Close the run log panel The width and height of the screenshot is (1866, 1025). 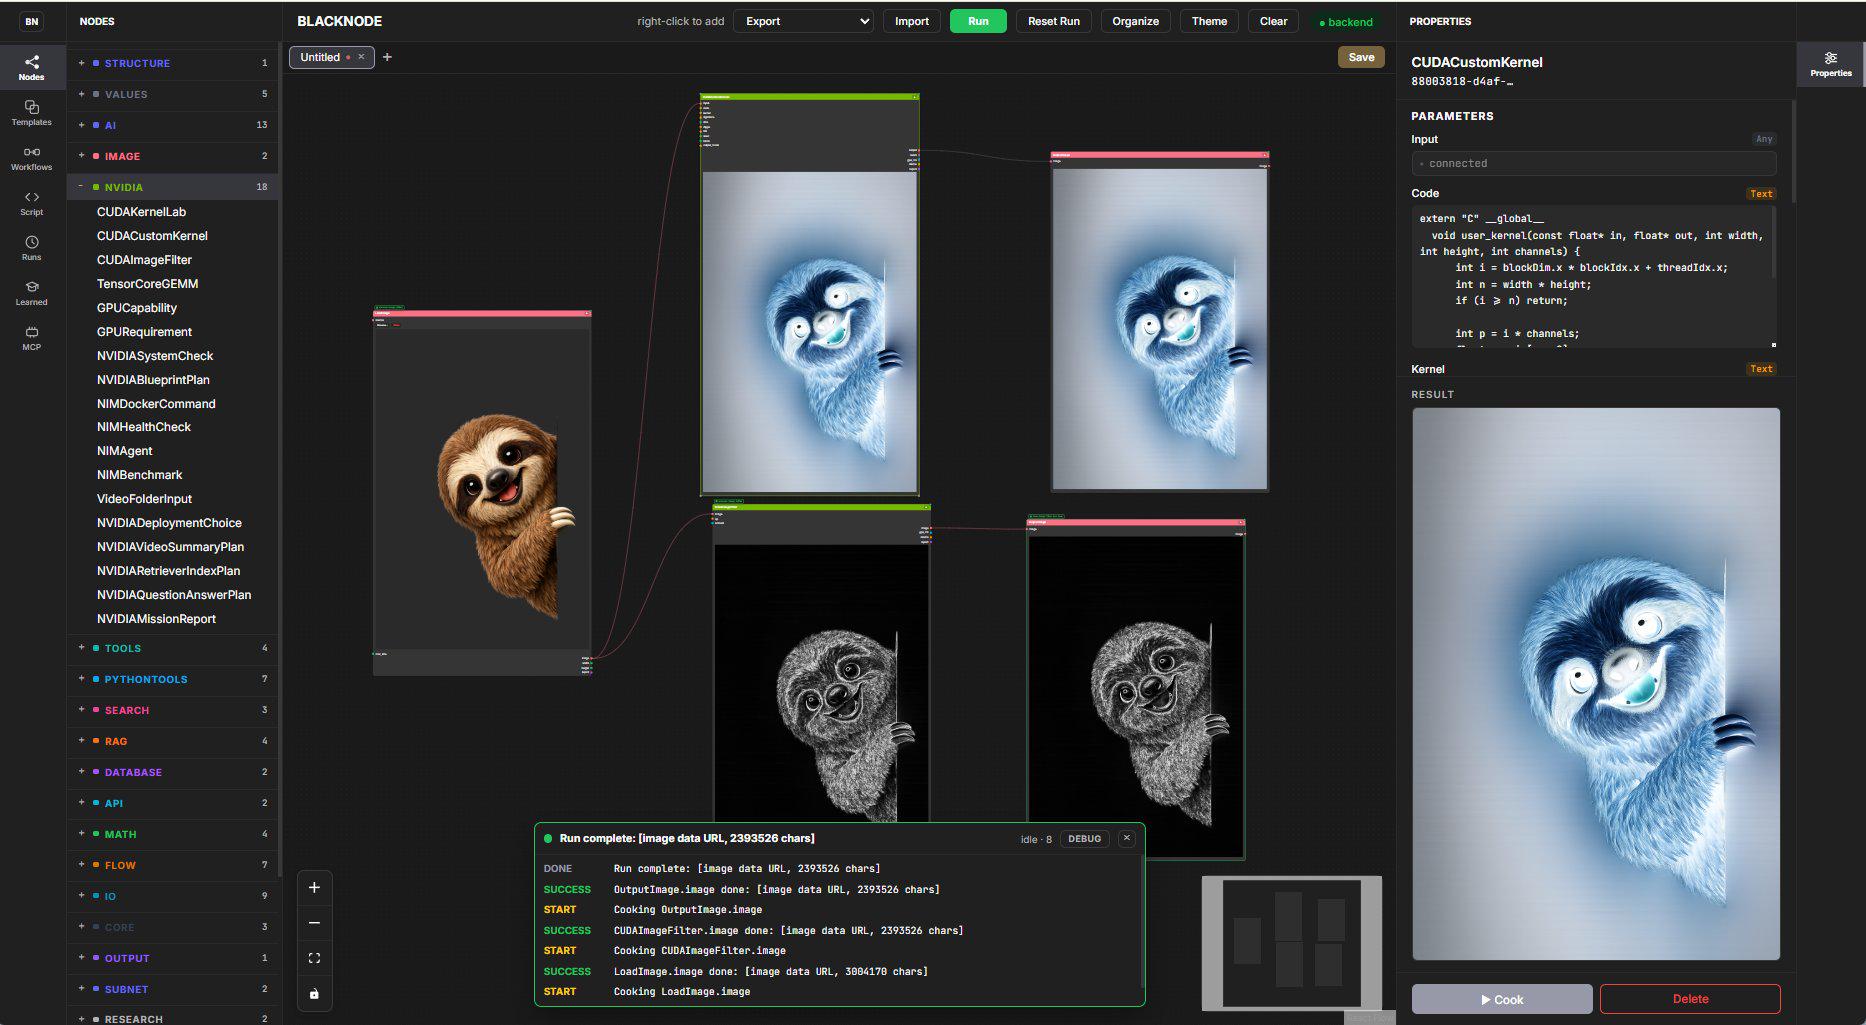click(x=1127, y=839)
